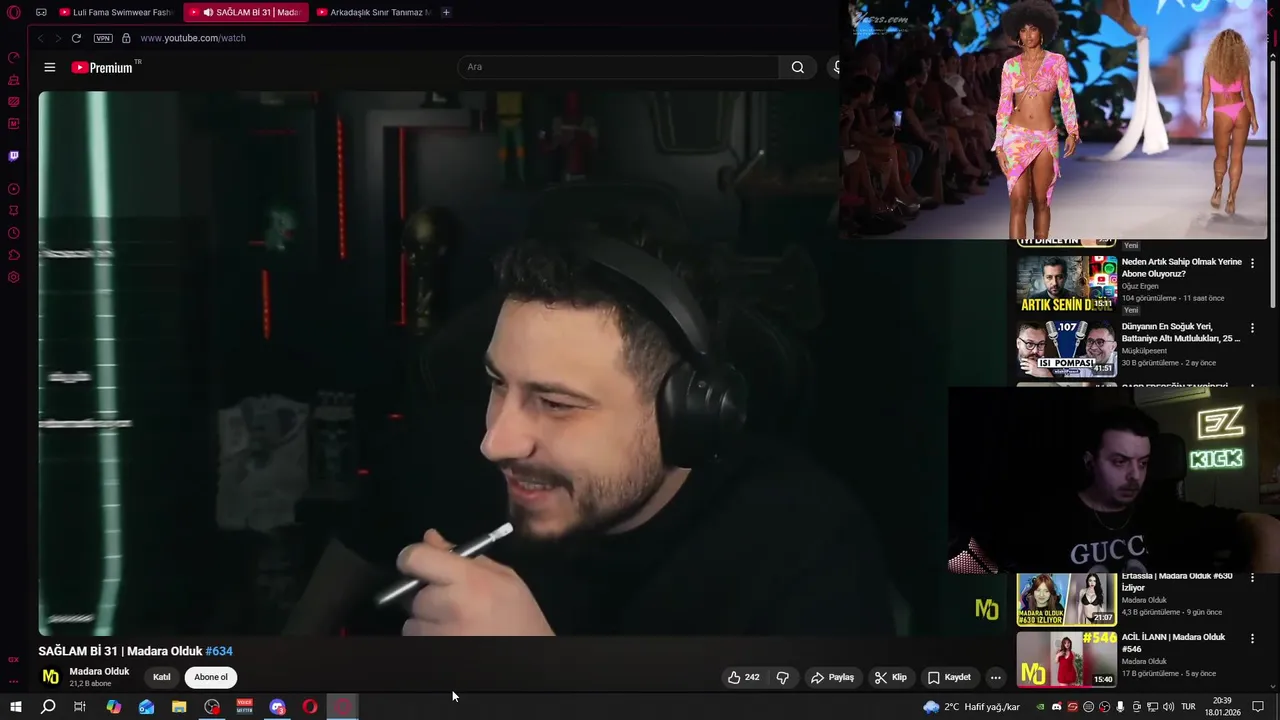Open options for 'Dünyanın En Soğuk Yeri' video
Viewport: 1280px width, 720px height.
click(x=1252, y=328)
